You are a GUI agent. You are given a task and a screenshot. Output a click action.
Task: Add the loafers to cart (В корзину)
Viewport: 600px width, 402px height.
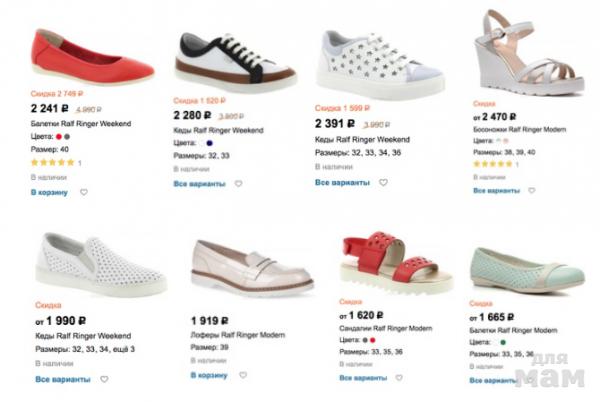click(x=207, y=375)
